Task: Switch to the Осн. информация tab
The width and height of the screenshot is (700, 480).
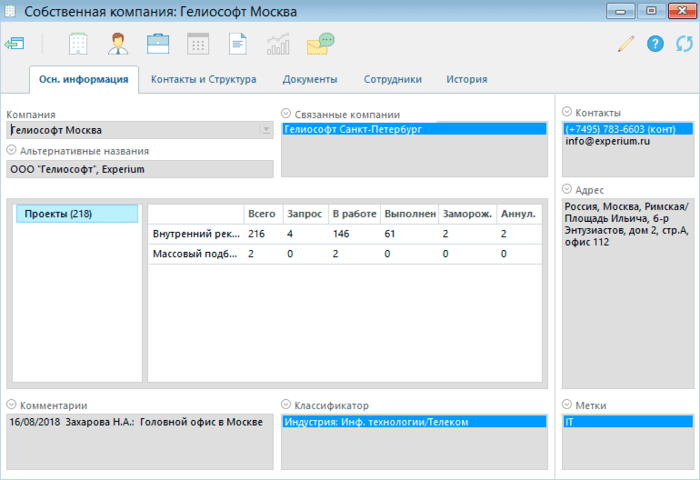Action: [x=83, y=79]
